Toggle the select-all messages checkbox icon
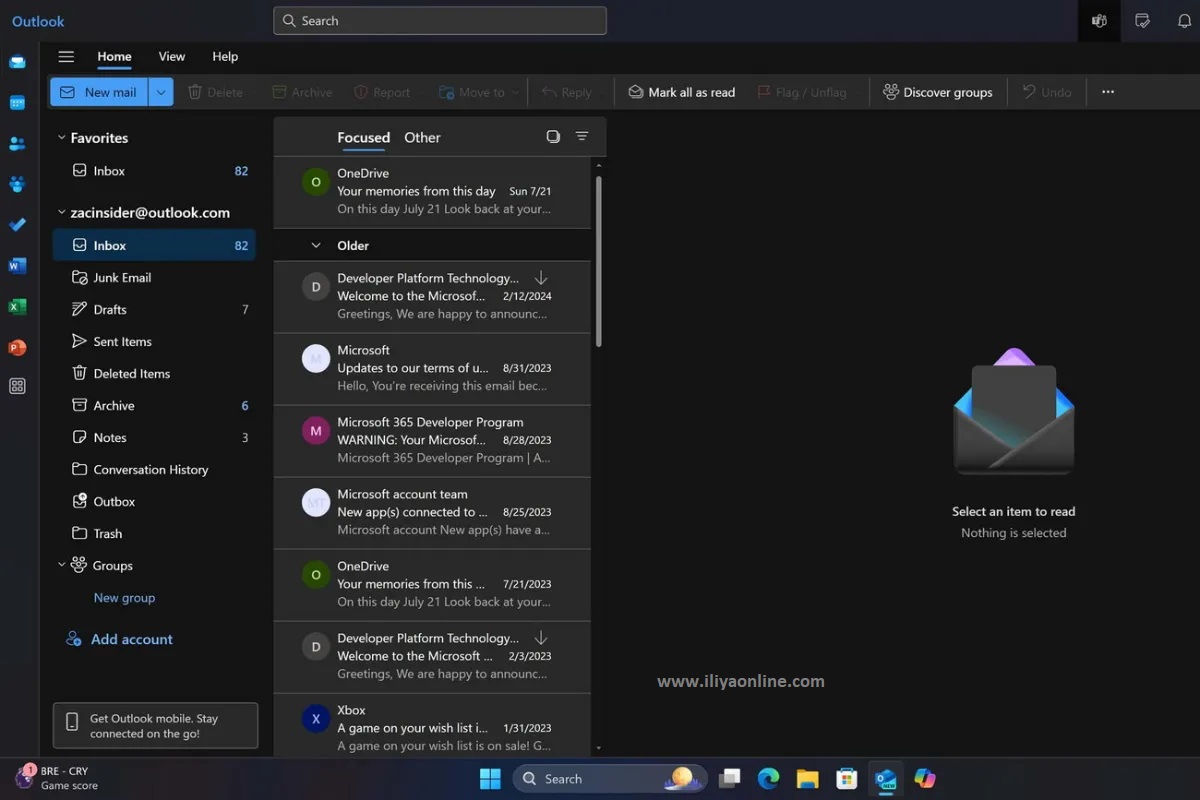1200x800 pixels. (553, 137)
